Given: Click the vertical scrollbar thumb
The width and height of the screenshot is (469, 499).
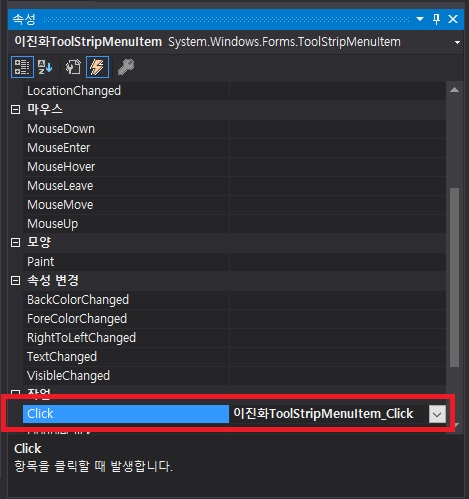Looking at the screenshot, I should pos(454,278).
